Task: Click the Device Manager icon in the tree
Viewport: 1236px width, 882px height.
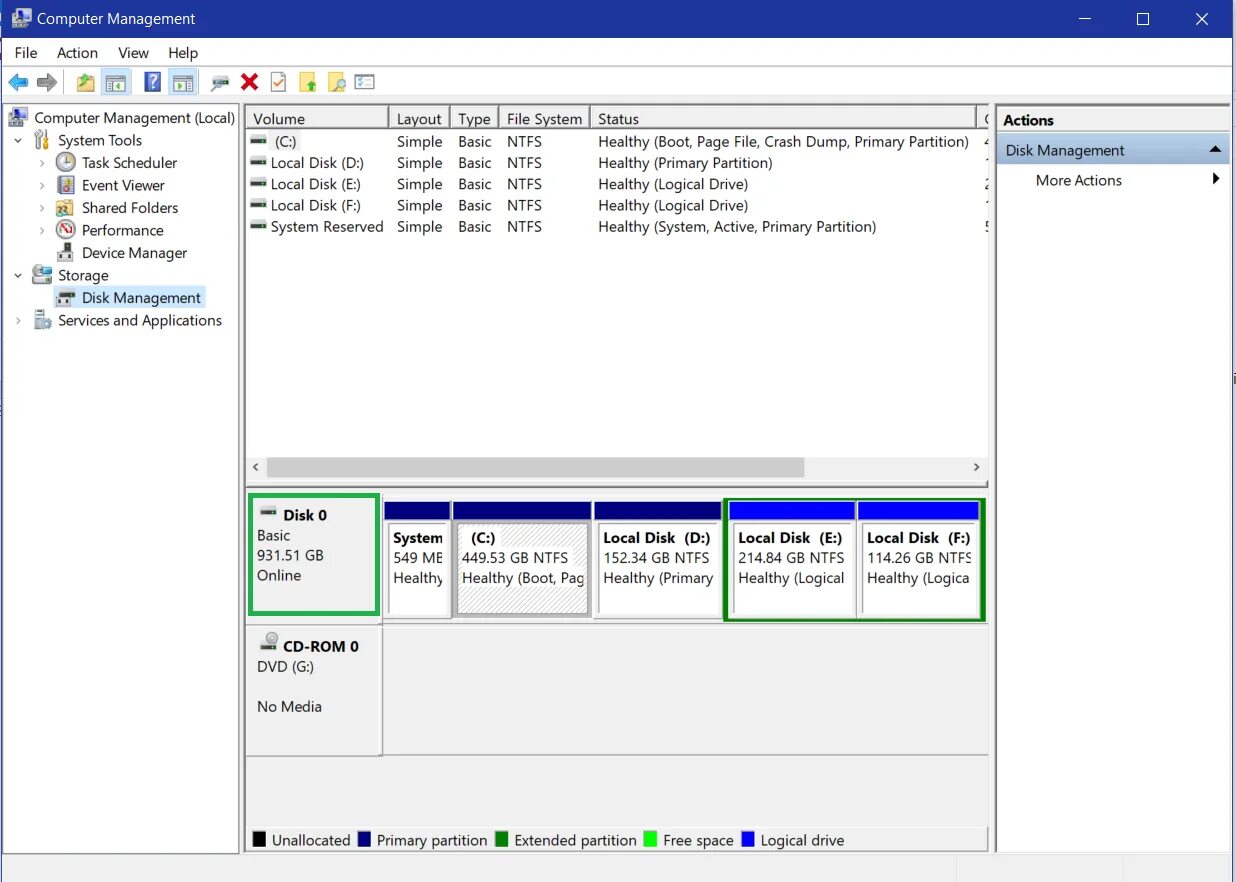Action: [66, 253]
